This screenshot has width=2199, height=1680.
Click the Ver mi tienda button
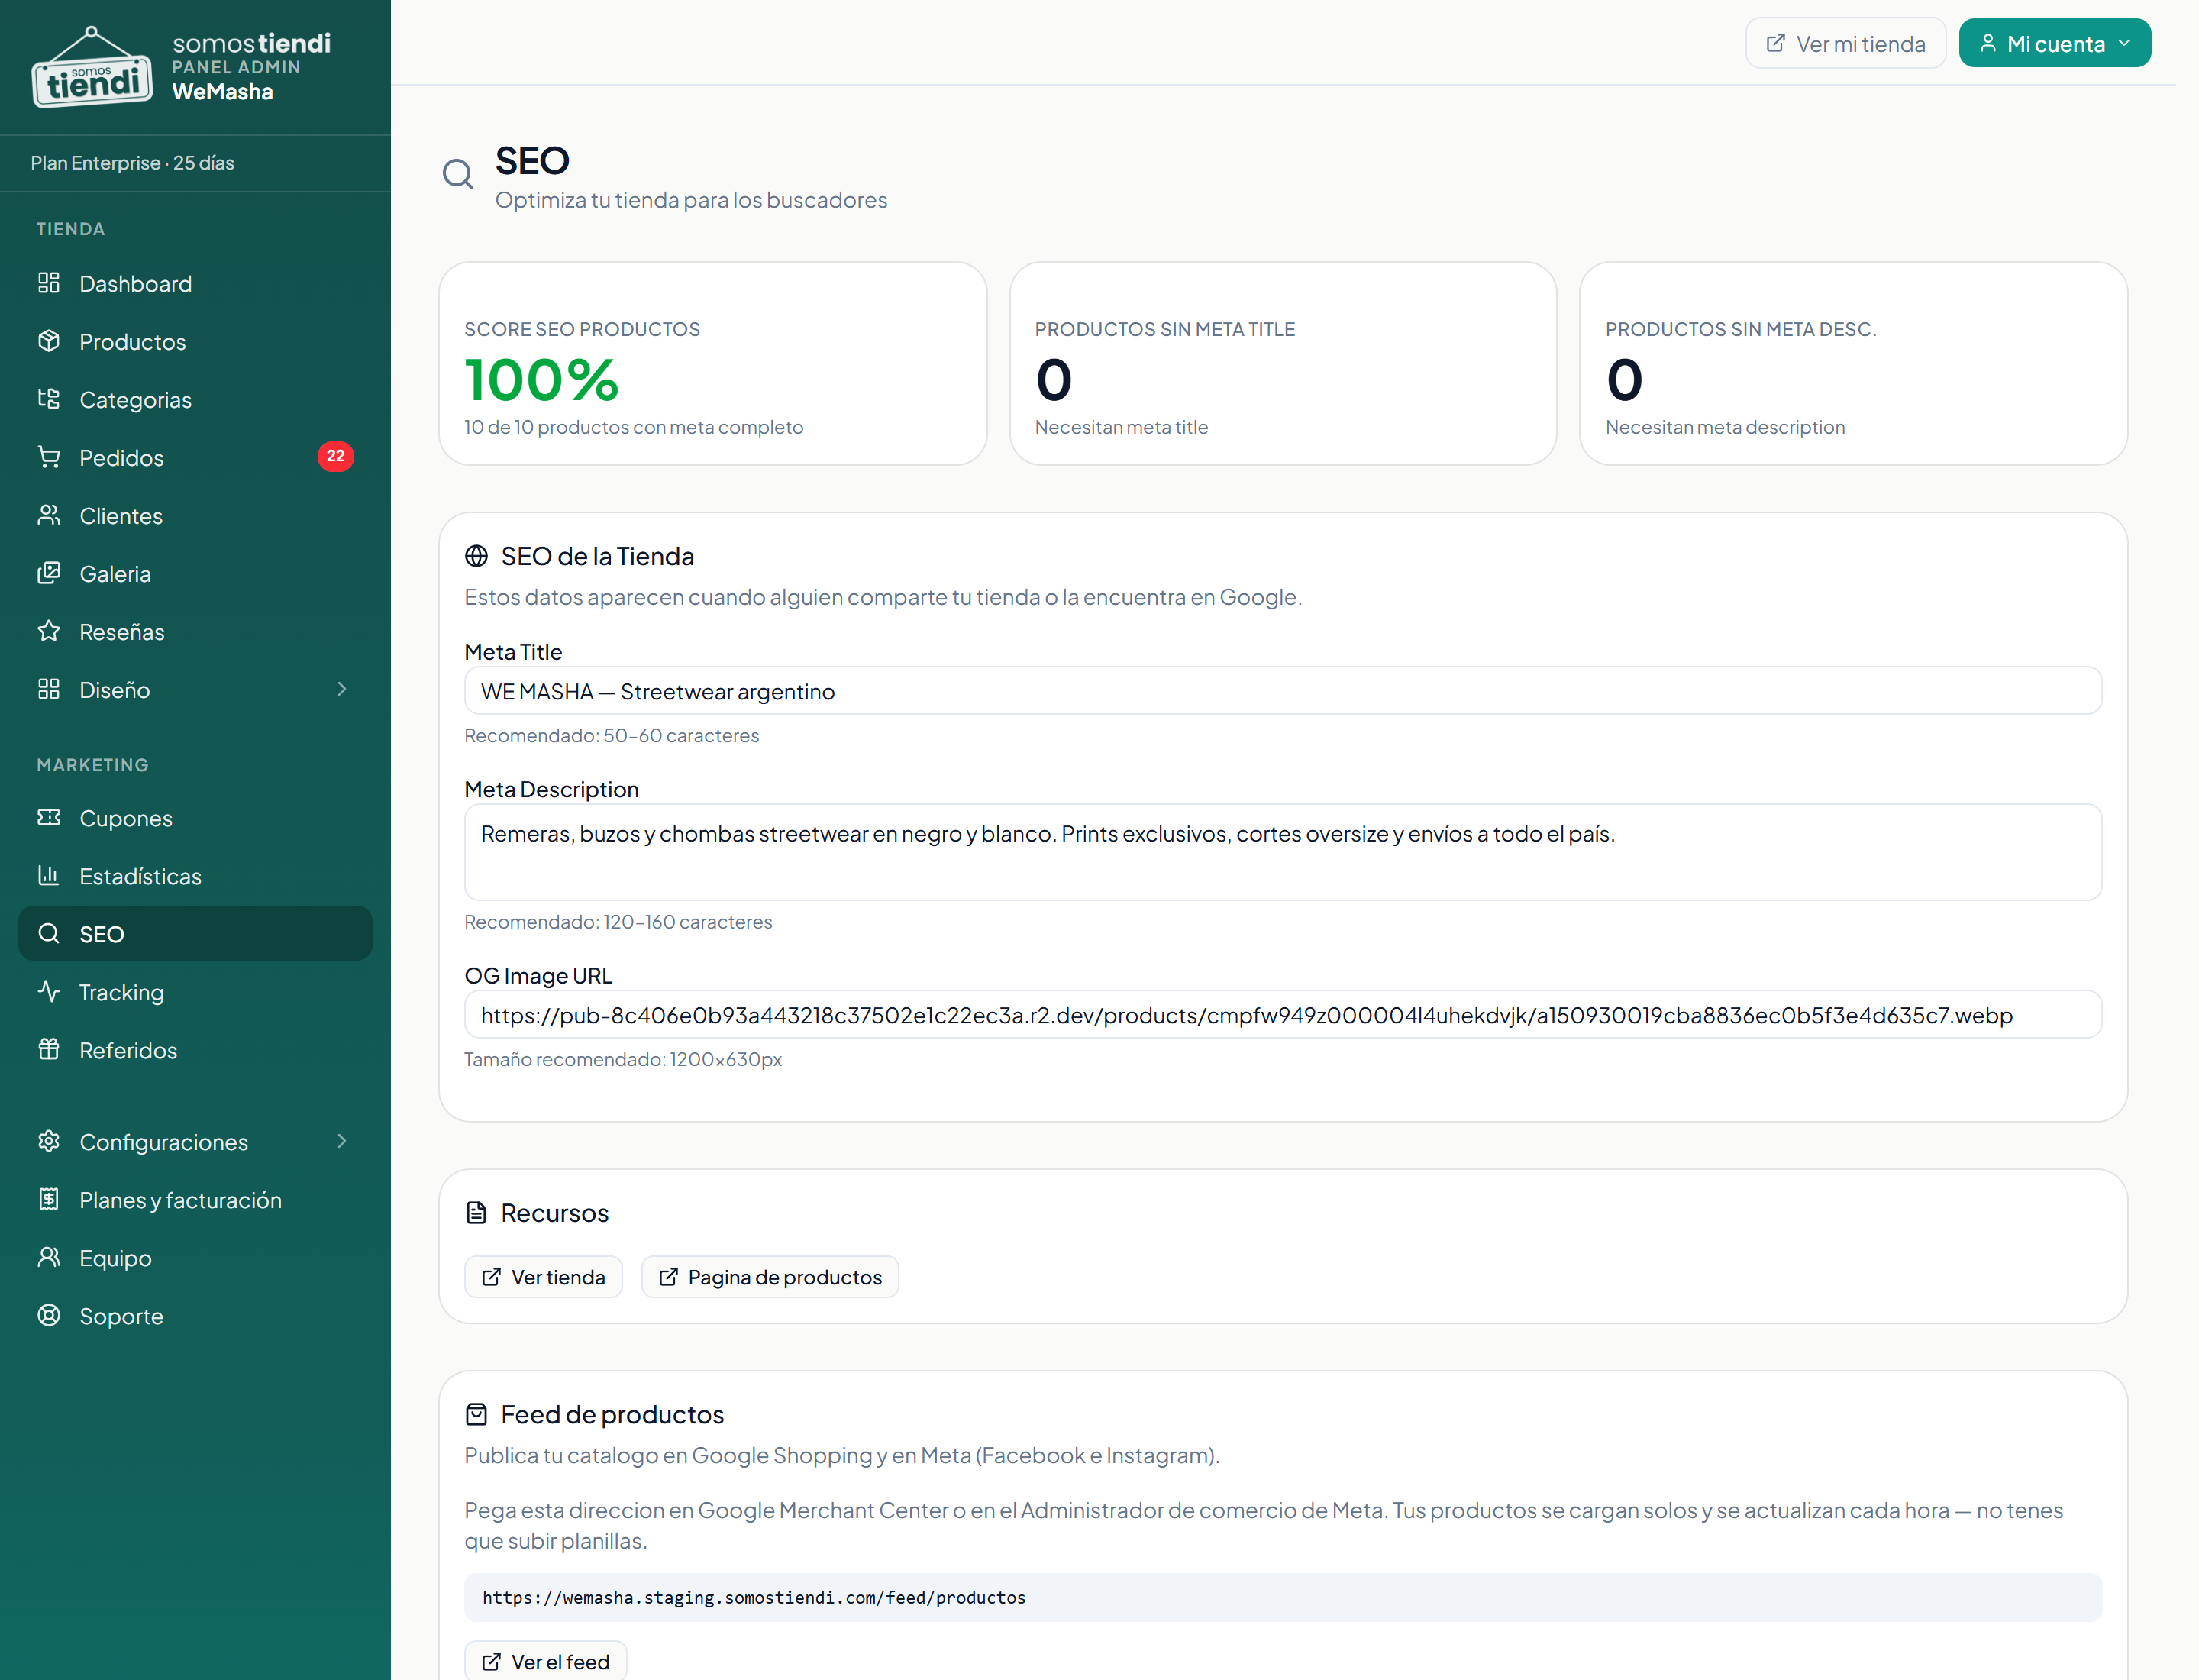pos(1845,43)
